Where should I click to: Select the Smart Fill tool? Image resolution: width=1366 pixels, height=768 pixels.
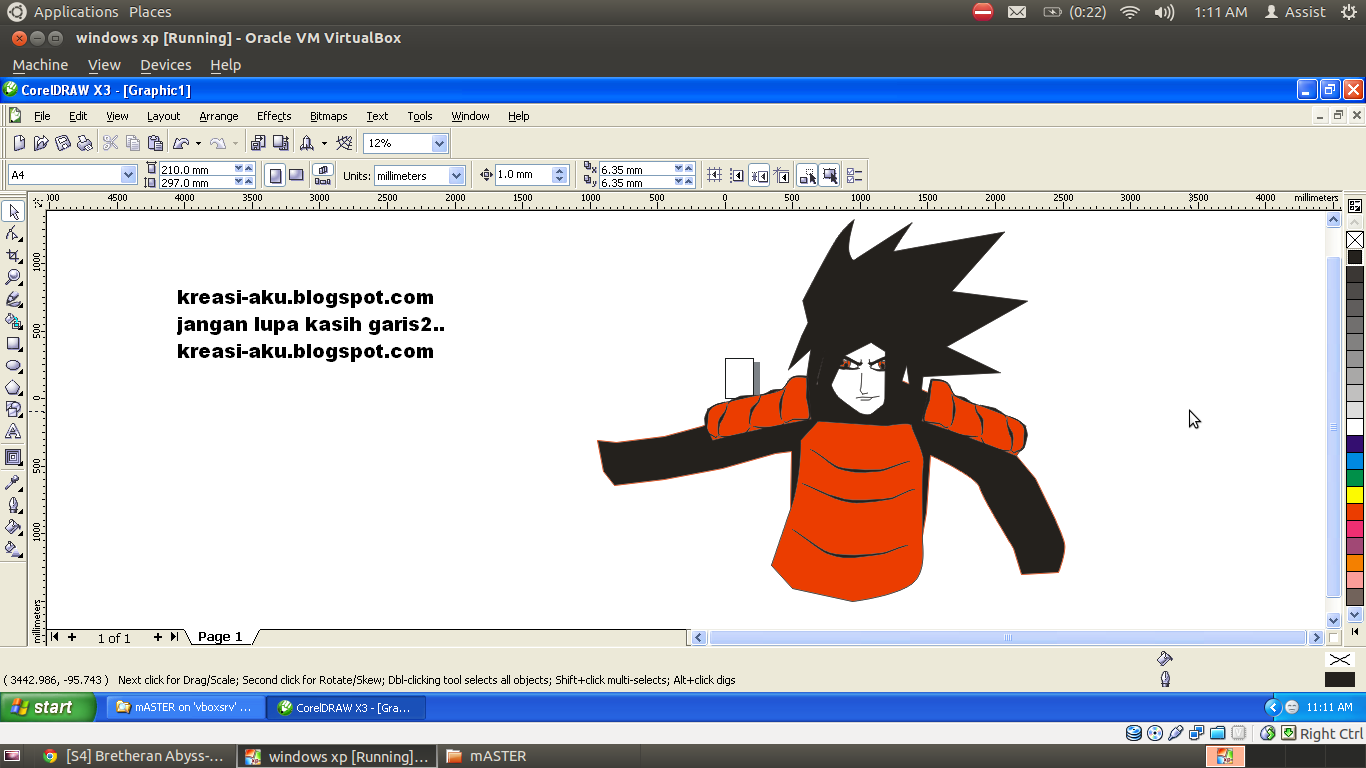coord(13,321)
